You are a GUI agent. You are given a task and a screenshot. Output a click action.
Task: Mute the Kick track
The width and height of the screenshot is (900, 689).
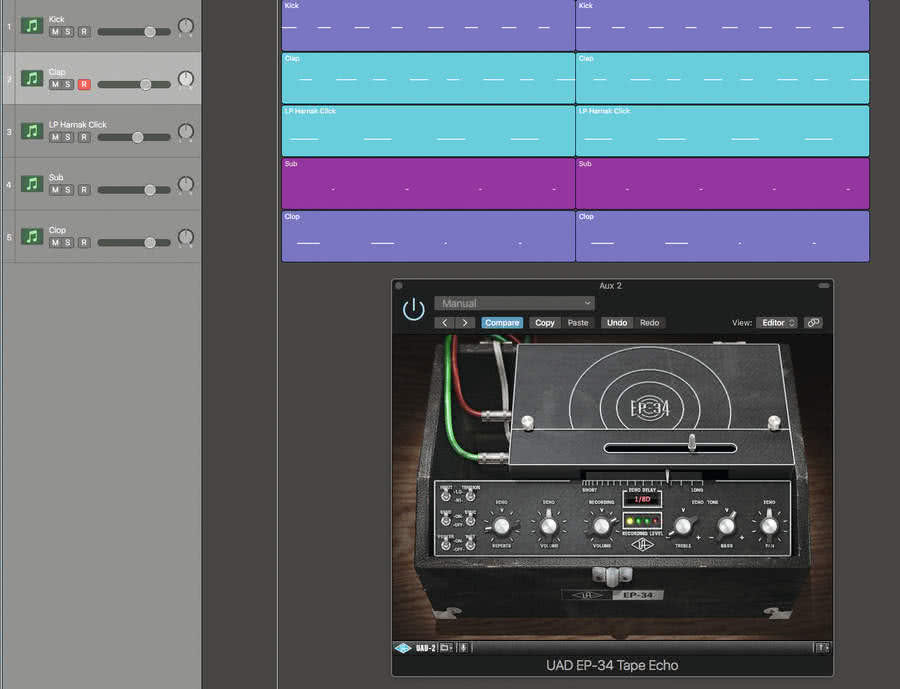(x=55, y=32)
